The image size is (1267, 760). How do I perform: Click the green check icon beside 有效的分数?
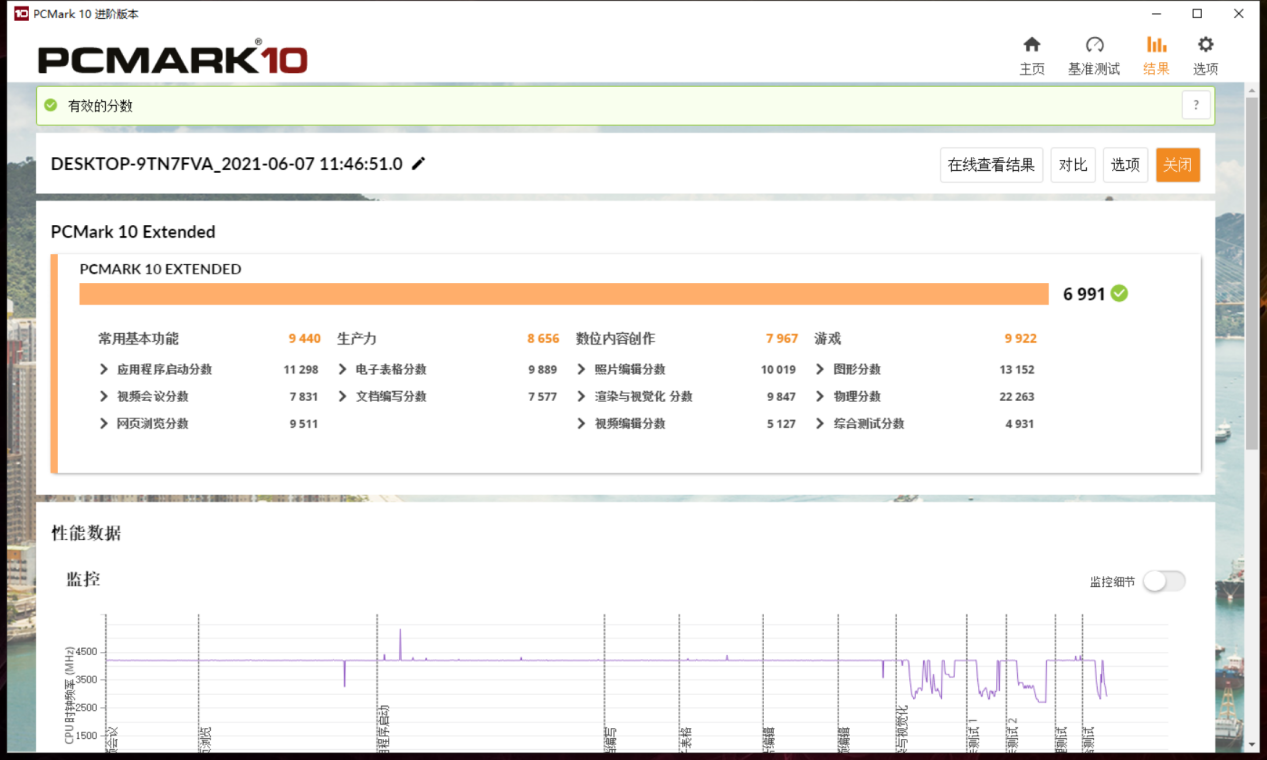click(x=51, y=105)
